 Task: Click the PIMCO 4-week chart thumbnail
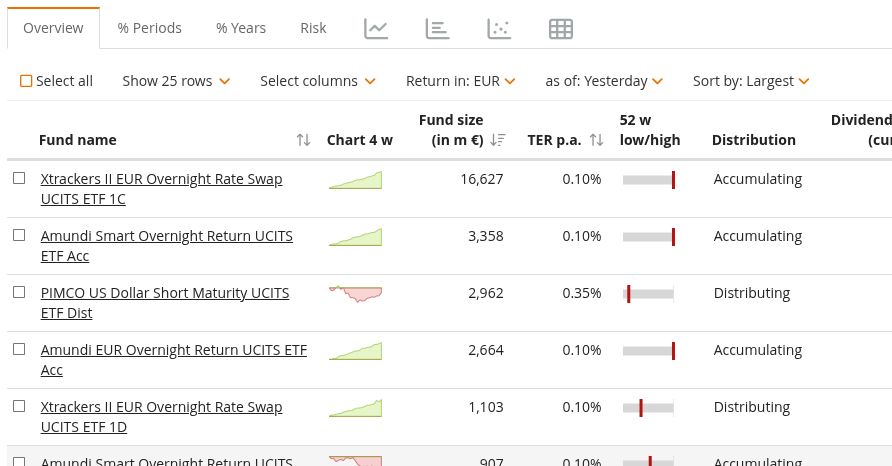point(356,294)
